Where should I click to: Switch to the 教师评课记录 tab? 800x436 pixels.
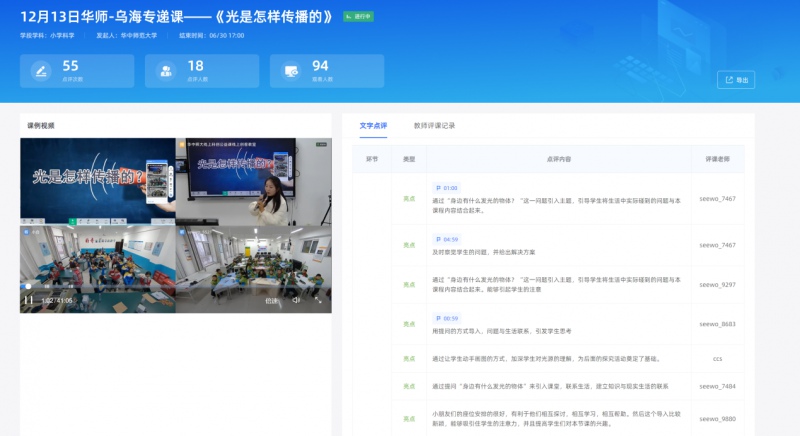click(x=434, y=126)
